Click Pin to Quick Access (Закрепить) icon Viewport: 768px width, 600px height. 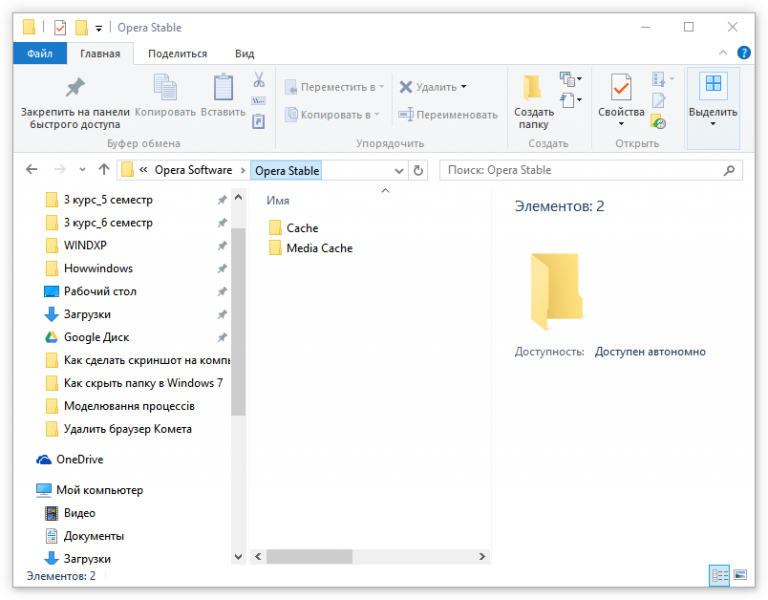point(75,88)
